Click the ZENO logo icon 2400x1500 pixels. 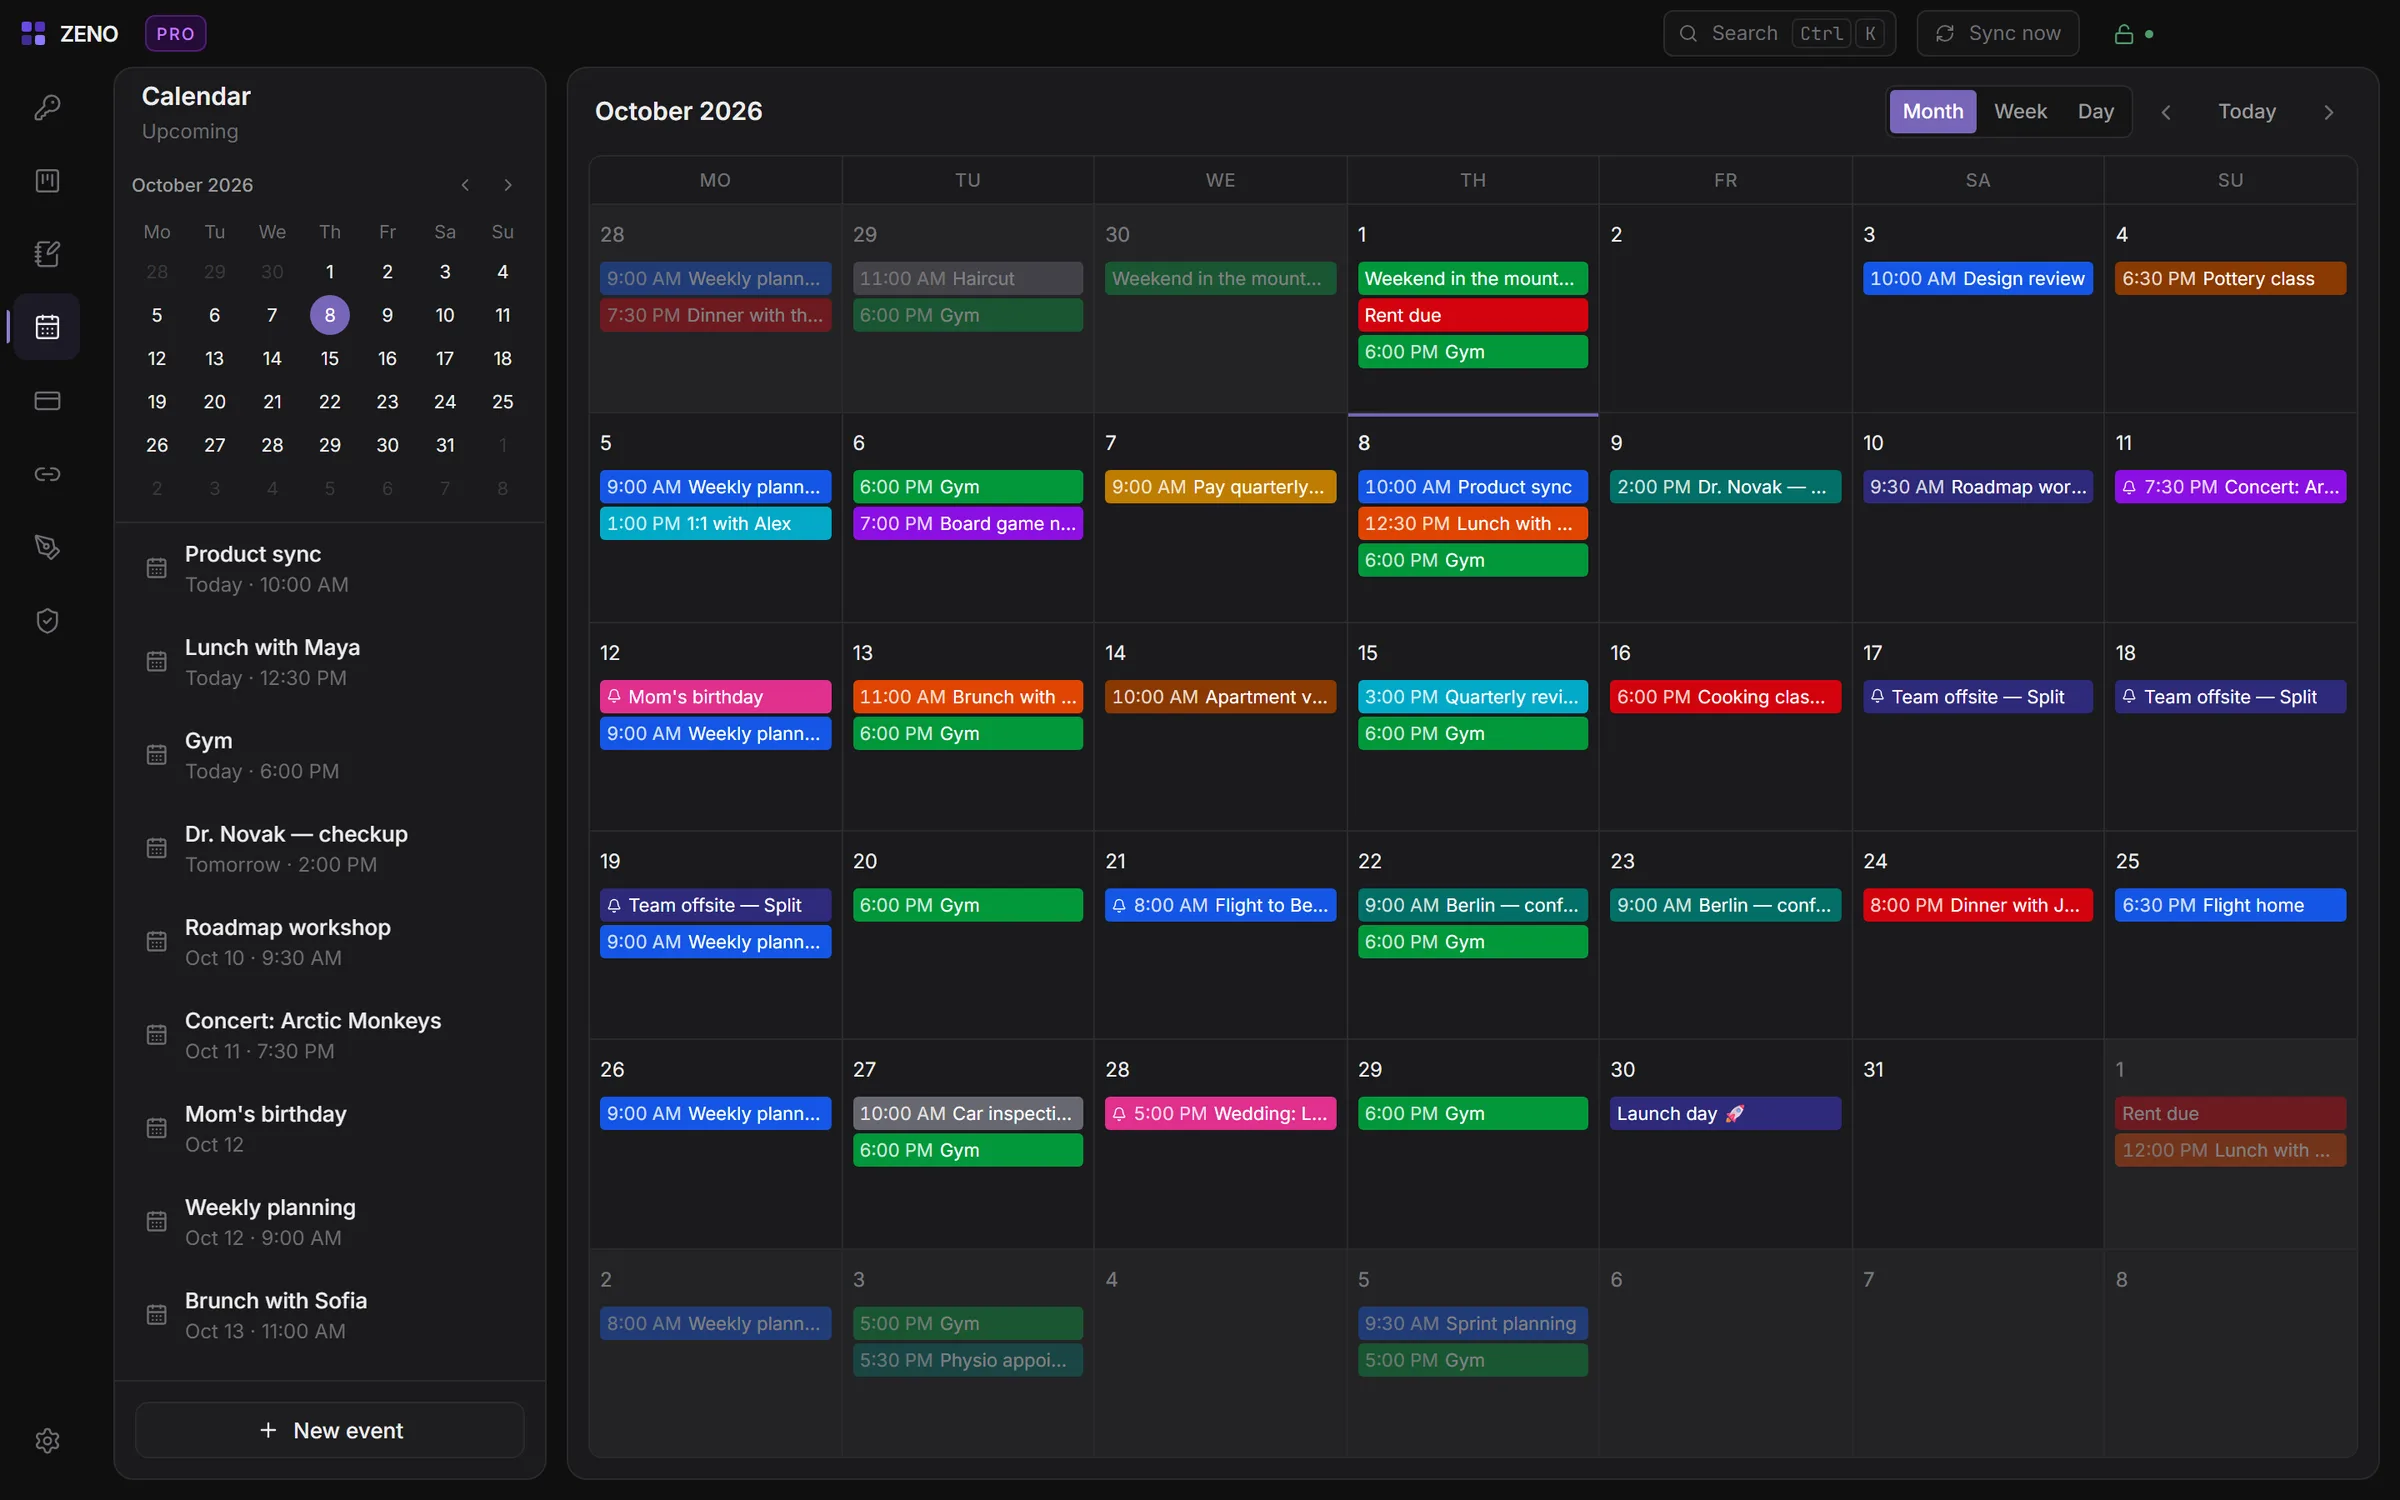point(33,34)
